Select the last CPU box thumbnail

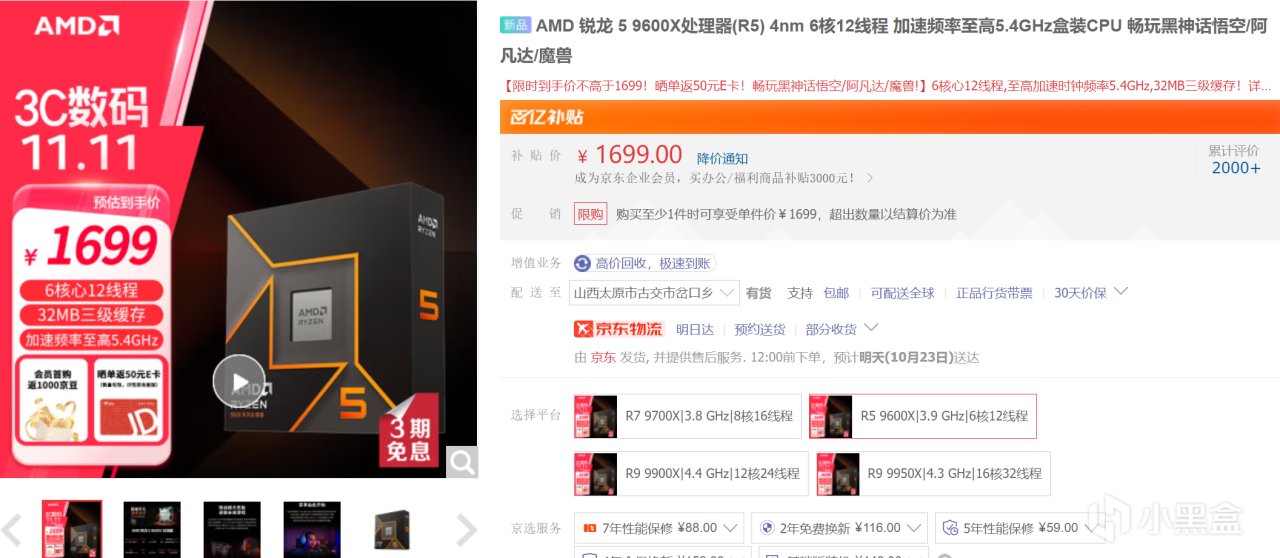coord(392,529)
